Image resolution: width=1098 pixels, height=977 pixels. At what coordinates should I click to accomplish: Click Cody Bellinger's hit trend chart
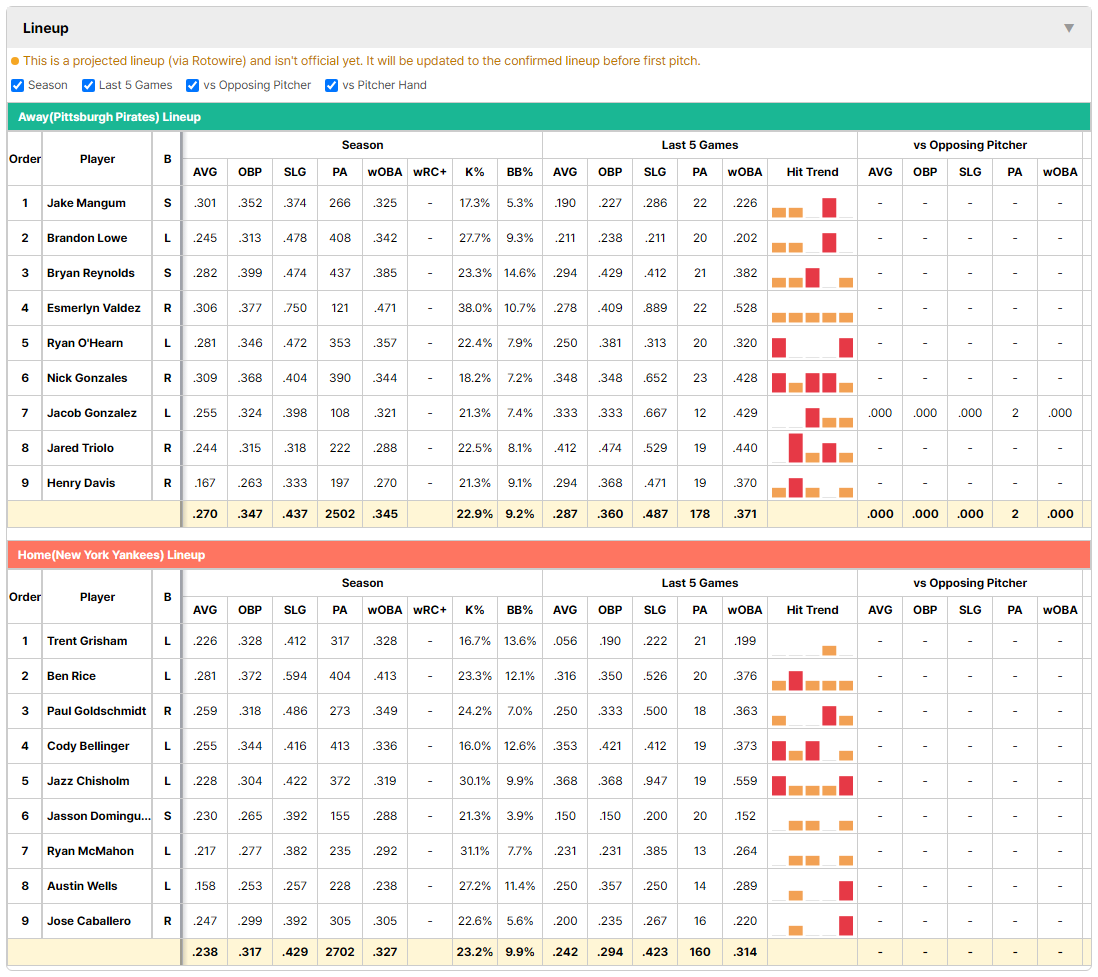(x=812, y=749)
